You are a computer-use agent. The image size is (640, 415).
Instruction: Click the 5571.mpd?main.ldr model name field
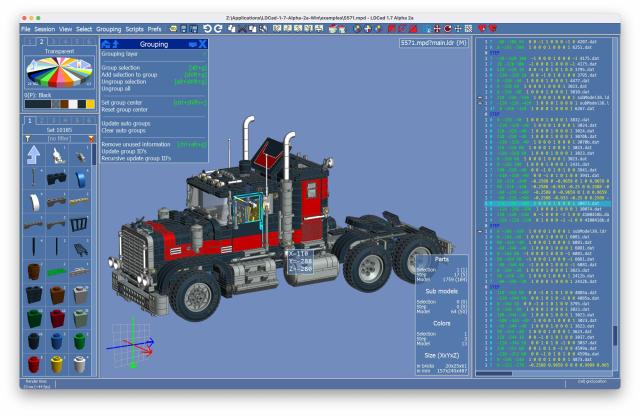click(428, 42)
